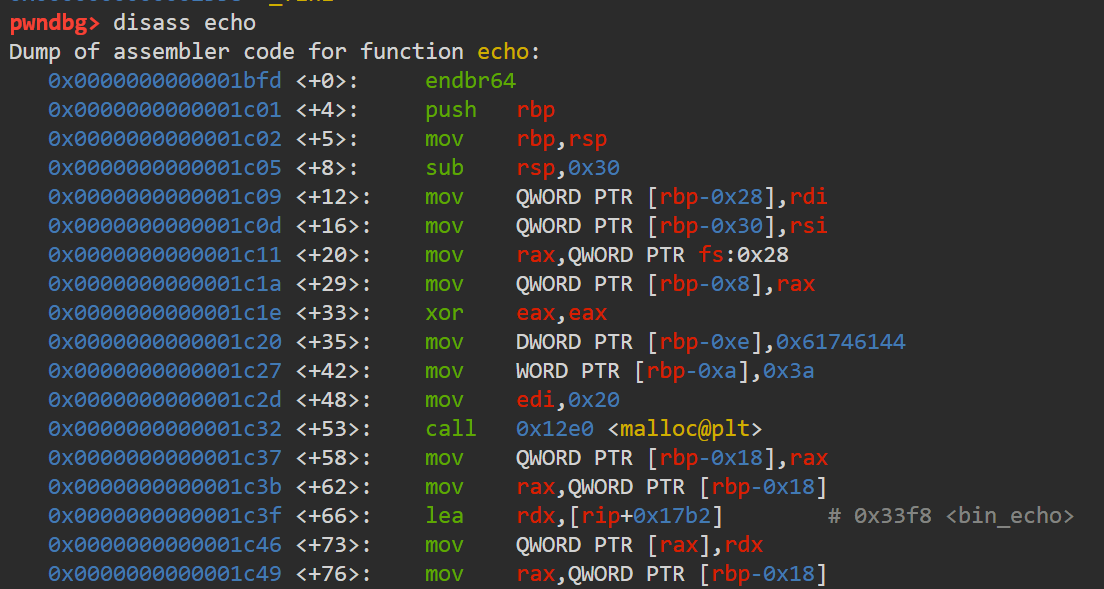The width and height of the screenshot is (1104, 589).
Task: Select the 'lea' instruction mnemonic
Action: [x=444, y=516]
